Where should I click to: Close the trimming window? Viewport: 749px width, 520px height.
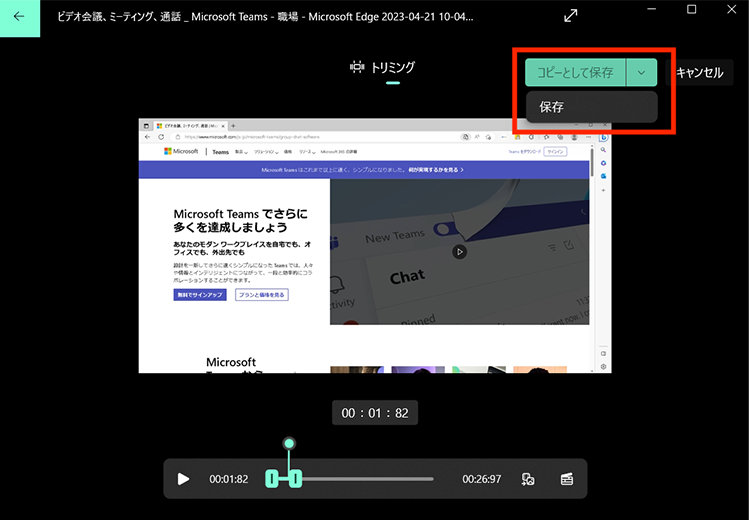[732, 10]
